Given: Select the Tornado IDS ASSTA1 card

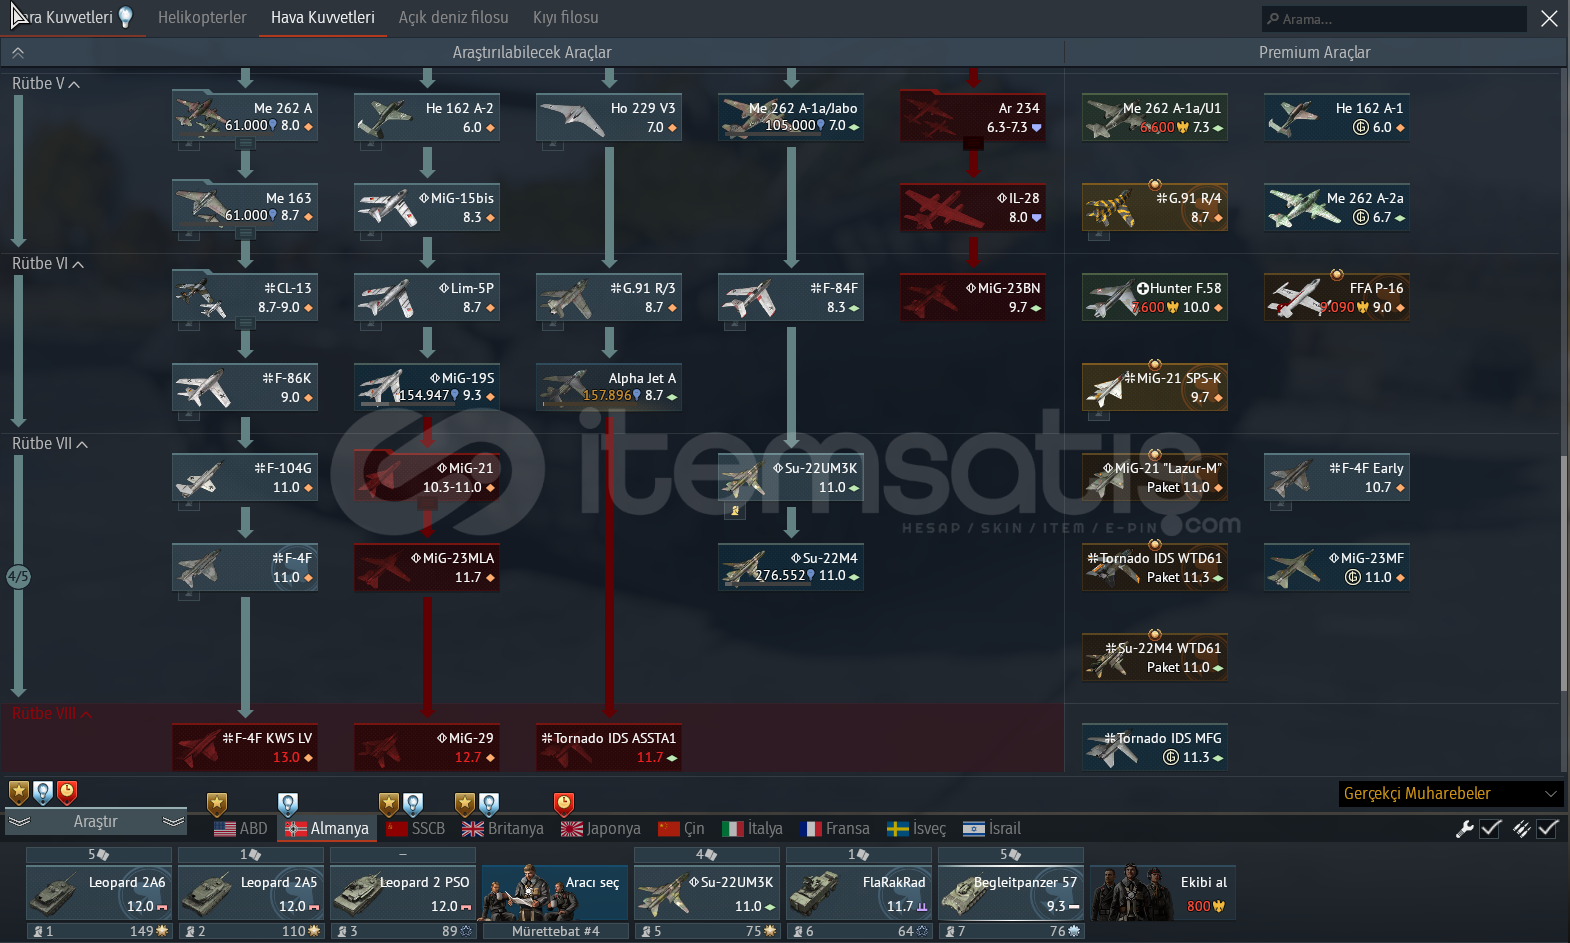Looking at the screenshot, I should [x=609, y=747].
